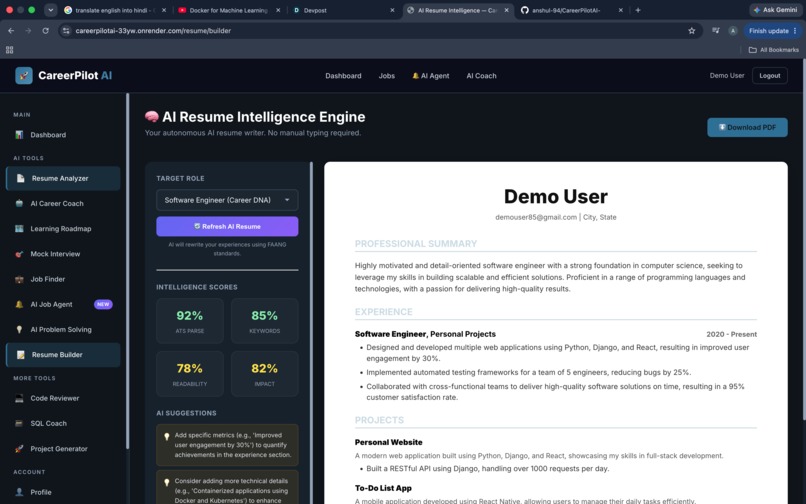
Task: Click the '2020 - Present' date text
Action: [x=731, y=334]
